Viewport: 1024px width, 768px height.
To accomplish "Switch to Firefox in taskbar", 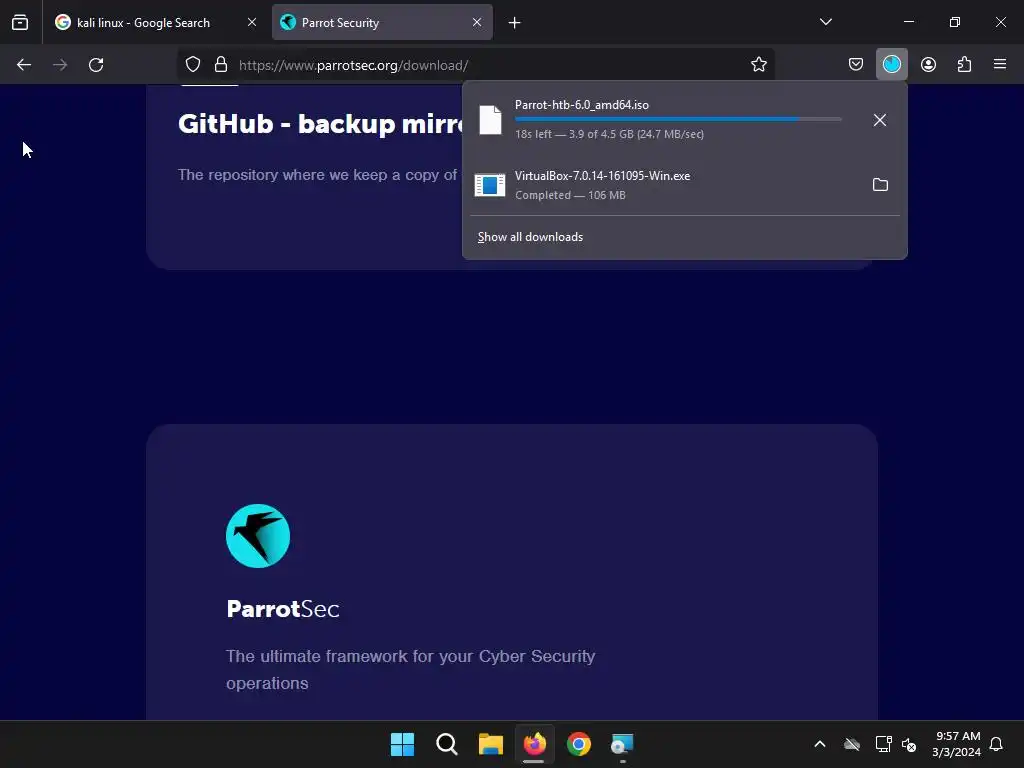I will coord(534,744).
